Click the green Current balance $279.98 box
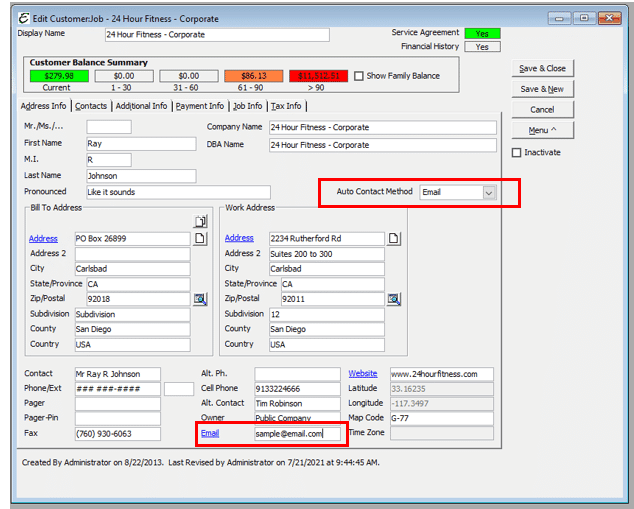Image resolution: width=634 pixels, height=509 pixels. click(x=59, y=76)
